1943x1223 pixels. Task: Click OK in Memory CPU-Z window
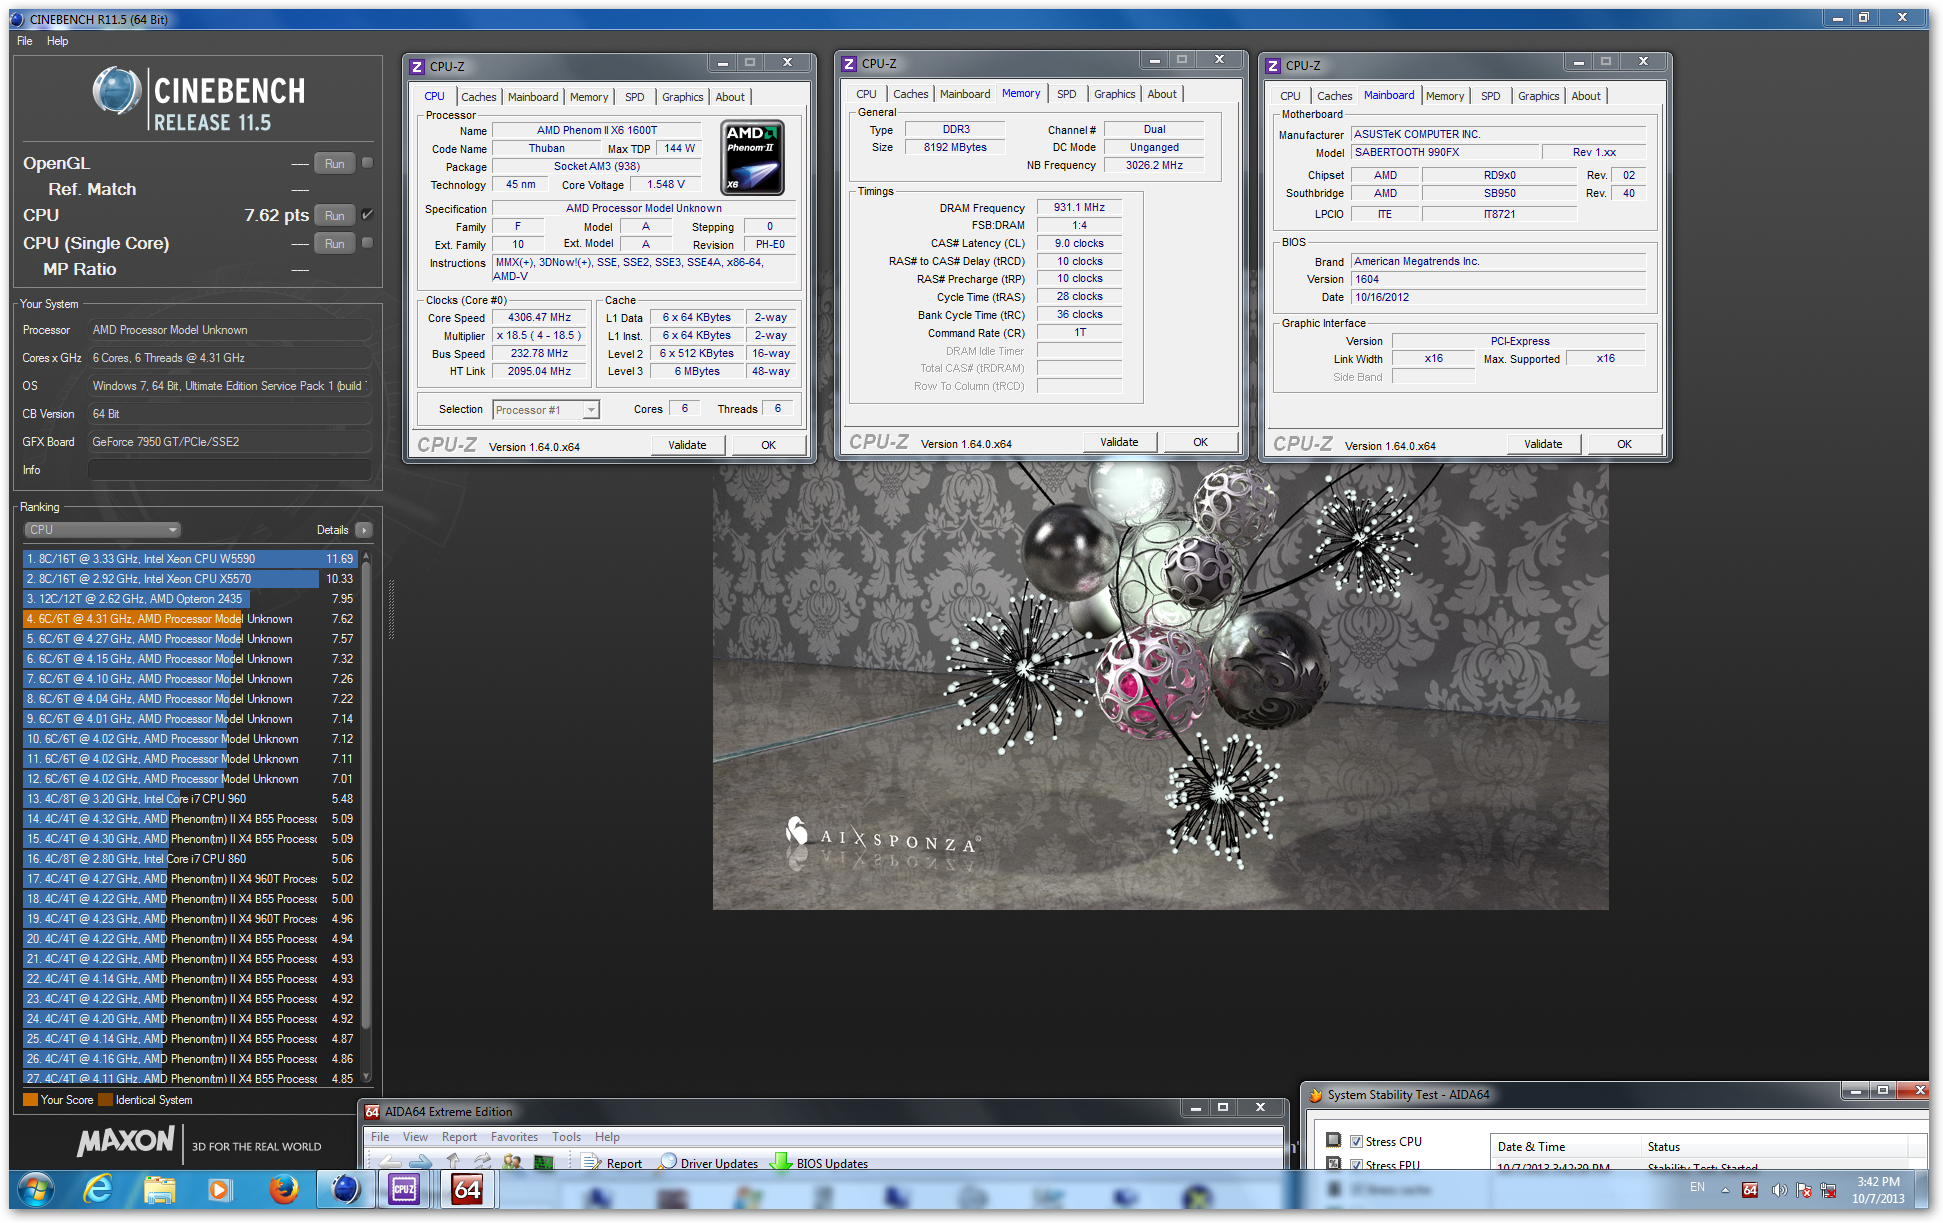click(x=1200, y=442)
